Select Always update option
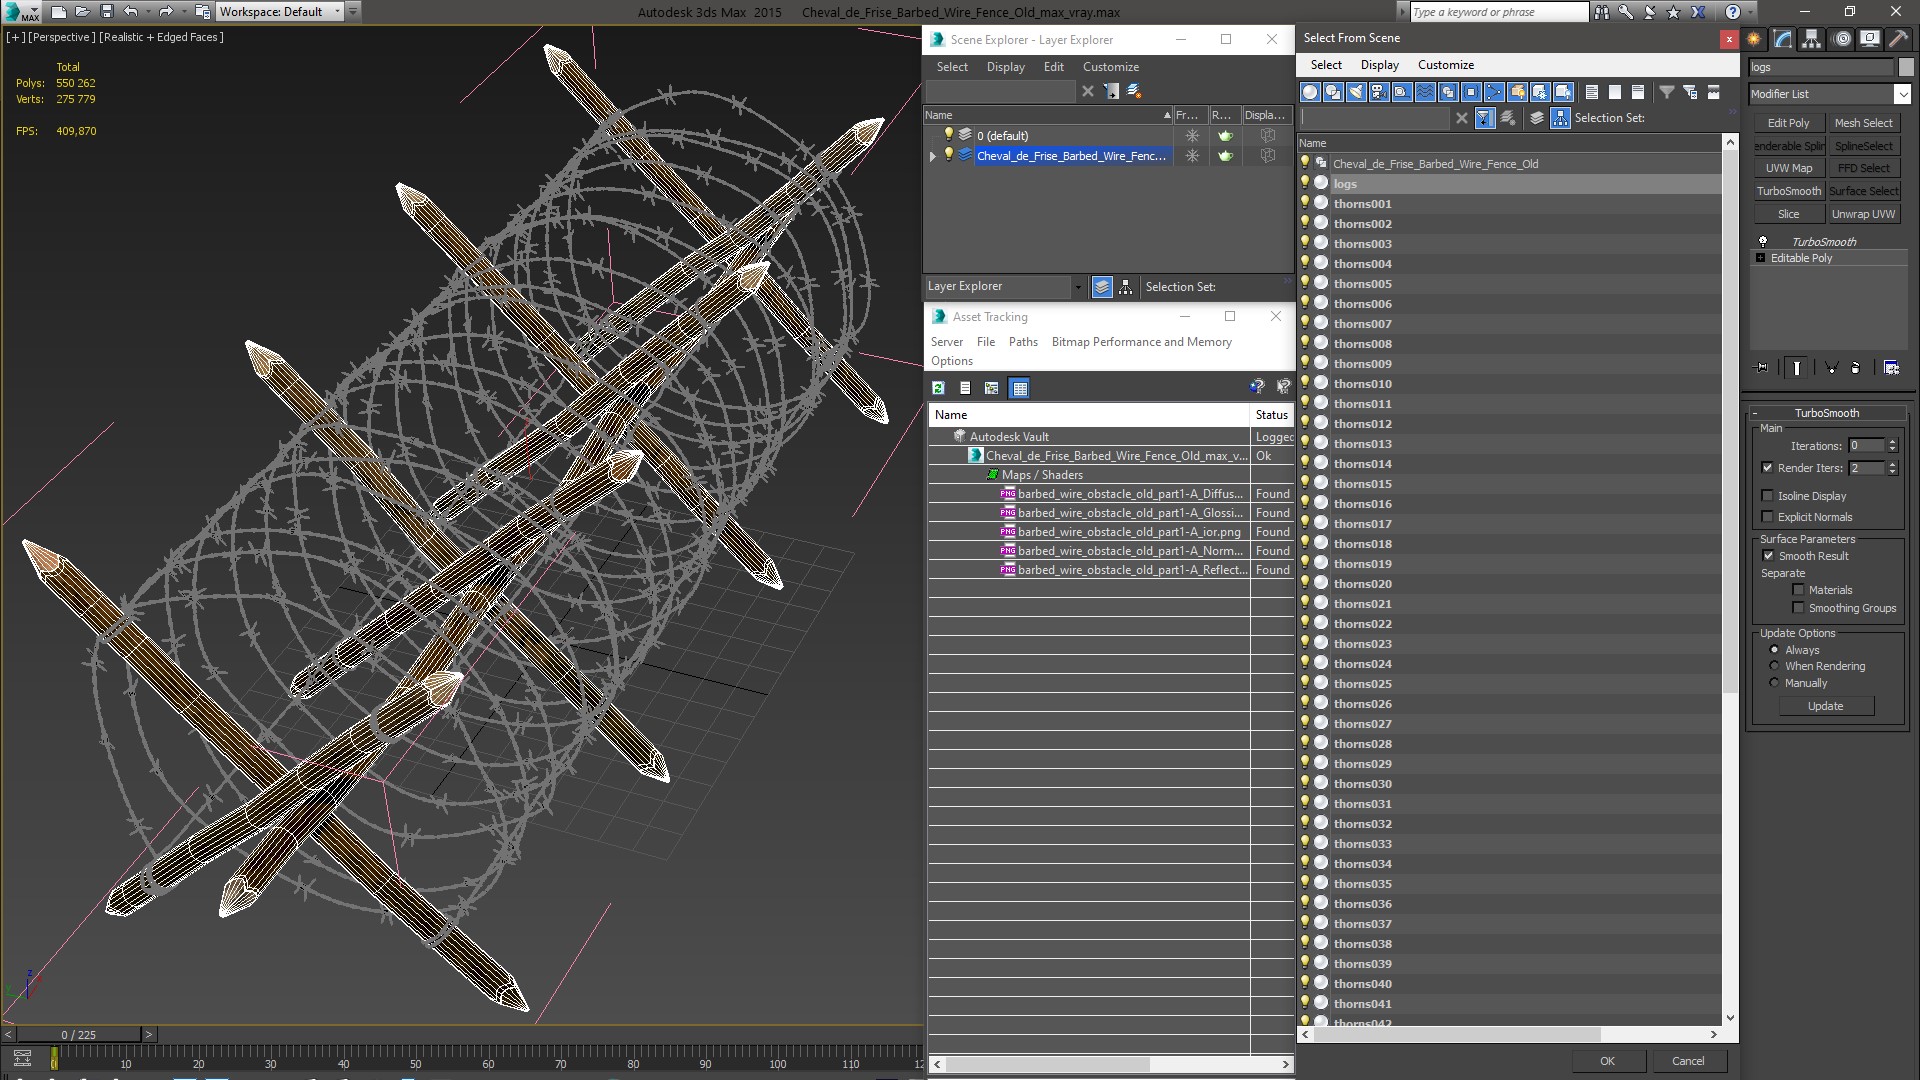Image resolution: width=1920 pixels, height=1080 pixels. pos(1775,650)
